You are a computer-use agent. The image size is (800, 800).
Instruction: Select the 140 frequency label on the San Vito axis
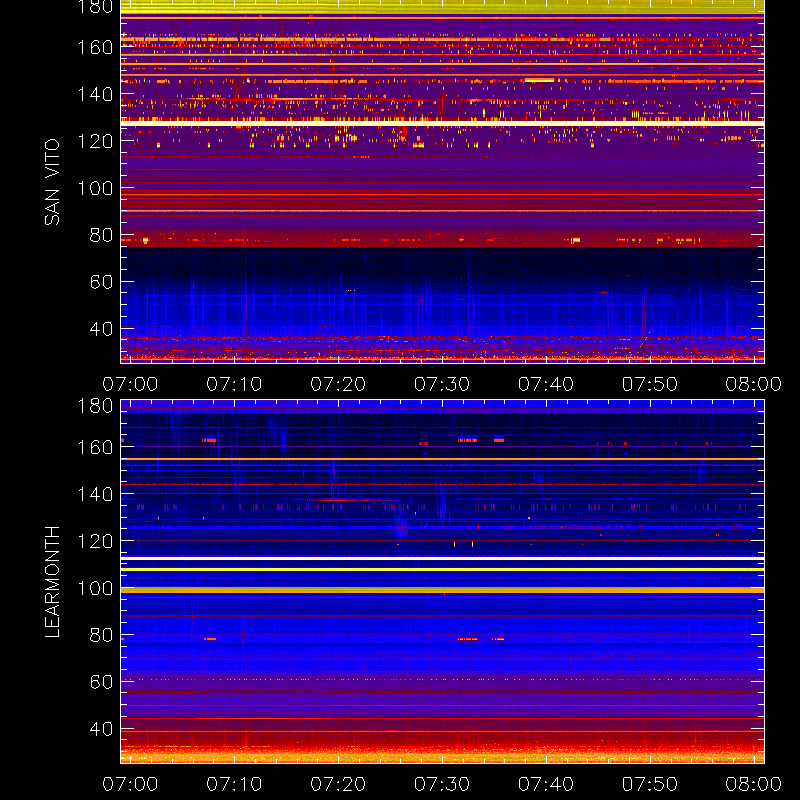[95, 94]
